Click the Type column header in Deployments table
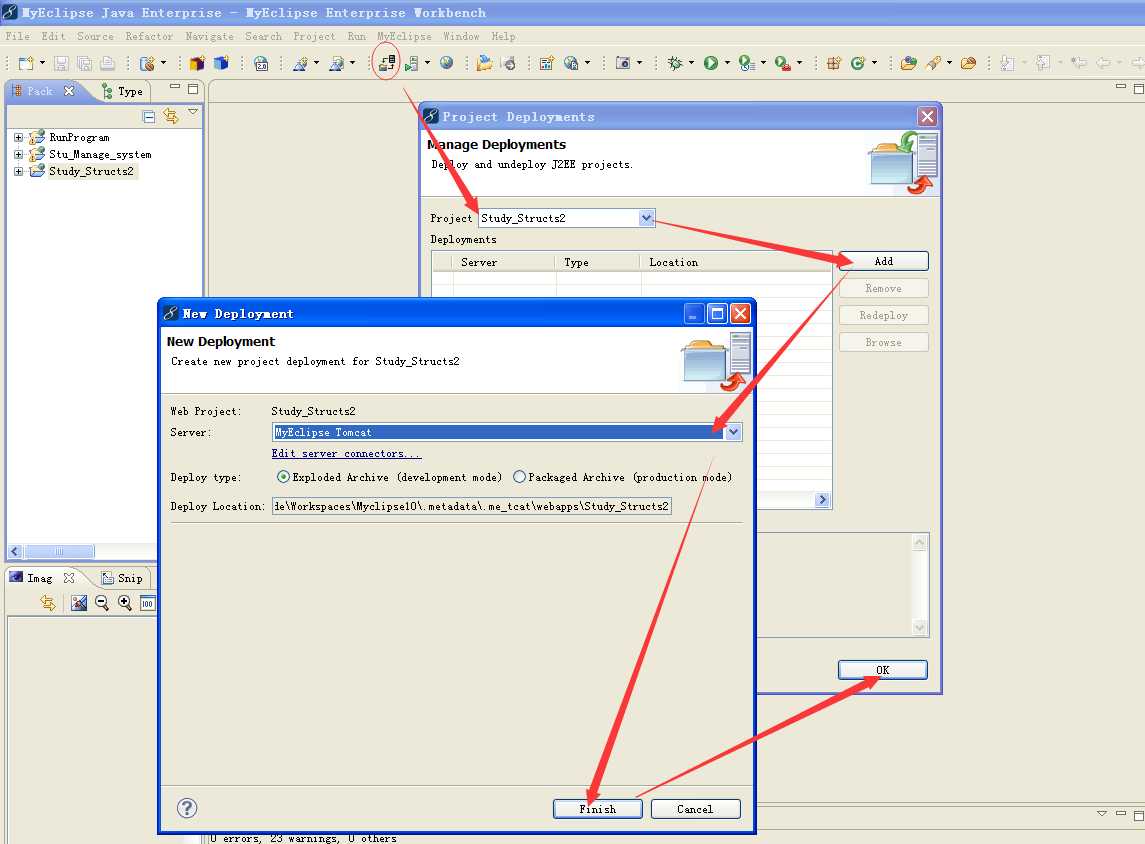This screenshot has height=844, width=1145. [597, 262]
